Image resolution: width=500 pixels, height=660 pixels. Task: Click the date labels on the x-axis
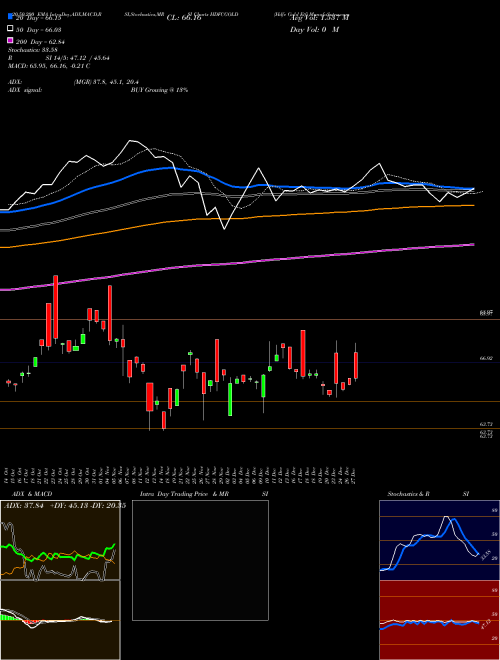[x=182, y=476]
